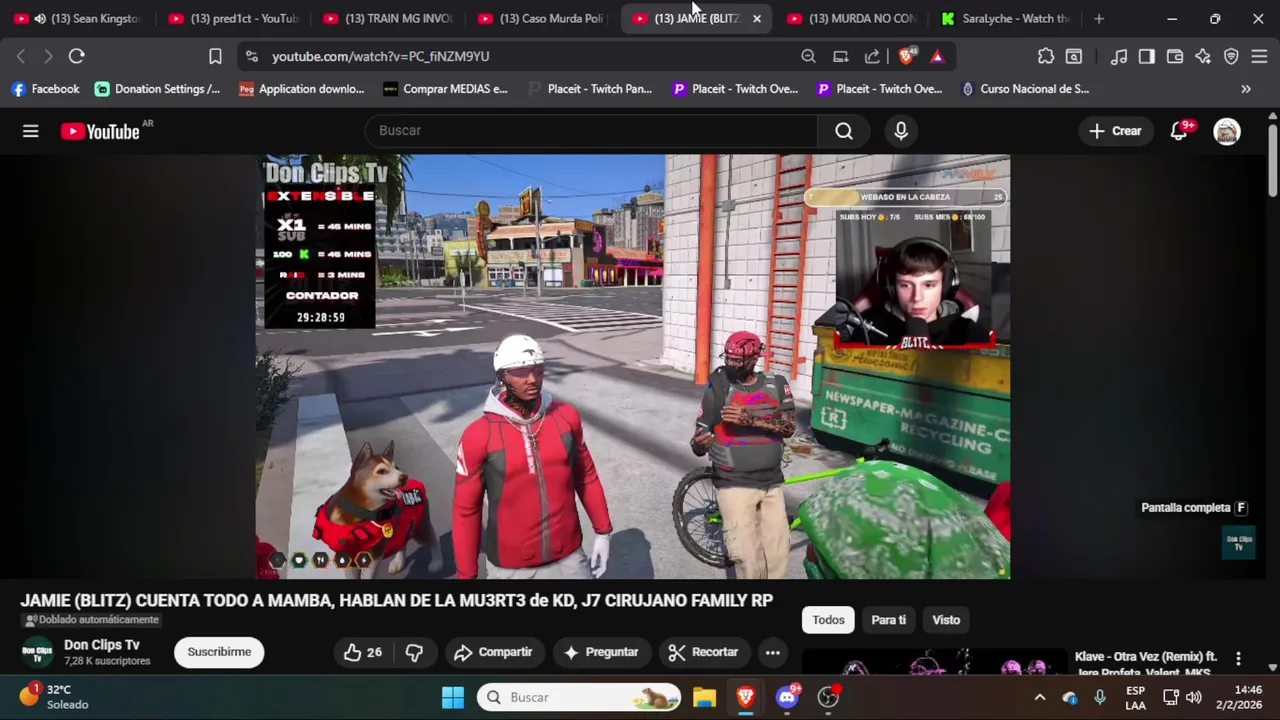Click the Compartir button
The image size is (1280, 720).
[493, 652]
